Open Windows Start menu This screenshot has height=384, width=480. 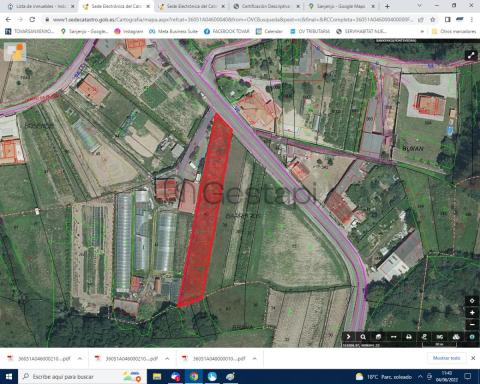coord(9,377)
